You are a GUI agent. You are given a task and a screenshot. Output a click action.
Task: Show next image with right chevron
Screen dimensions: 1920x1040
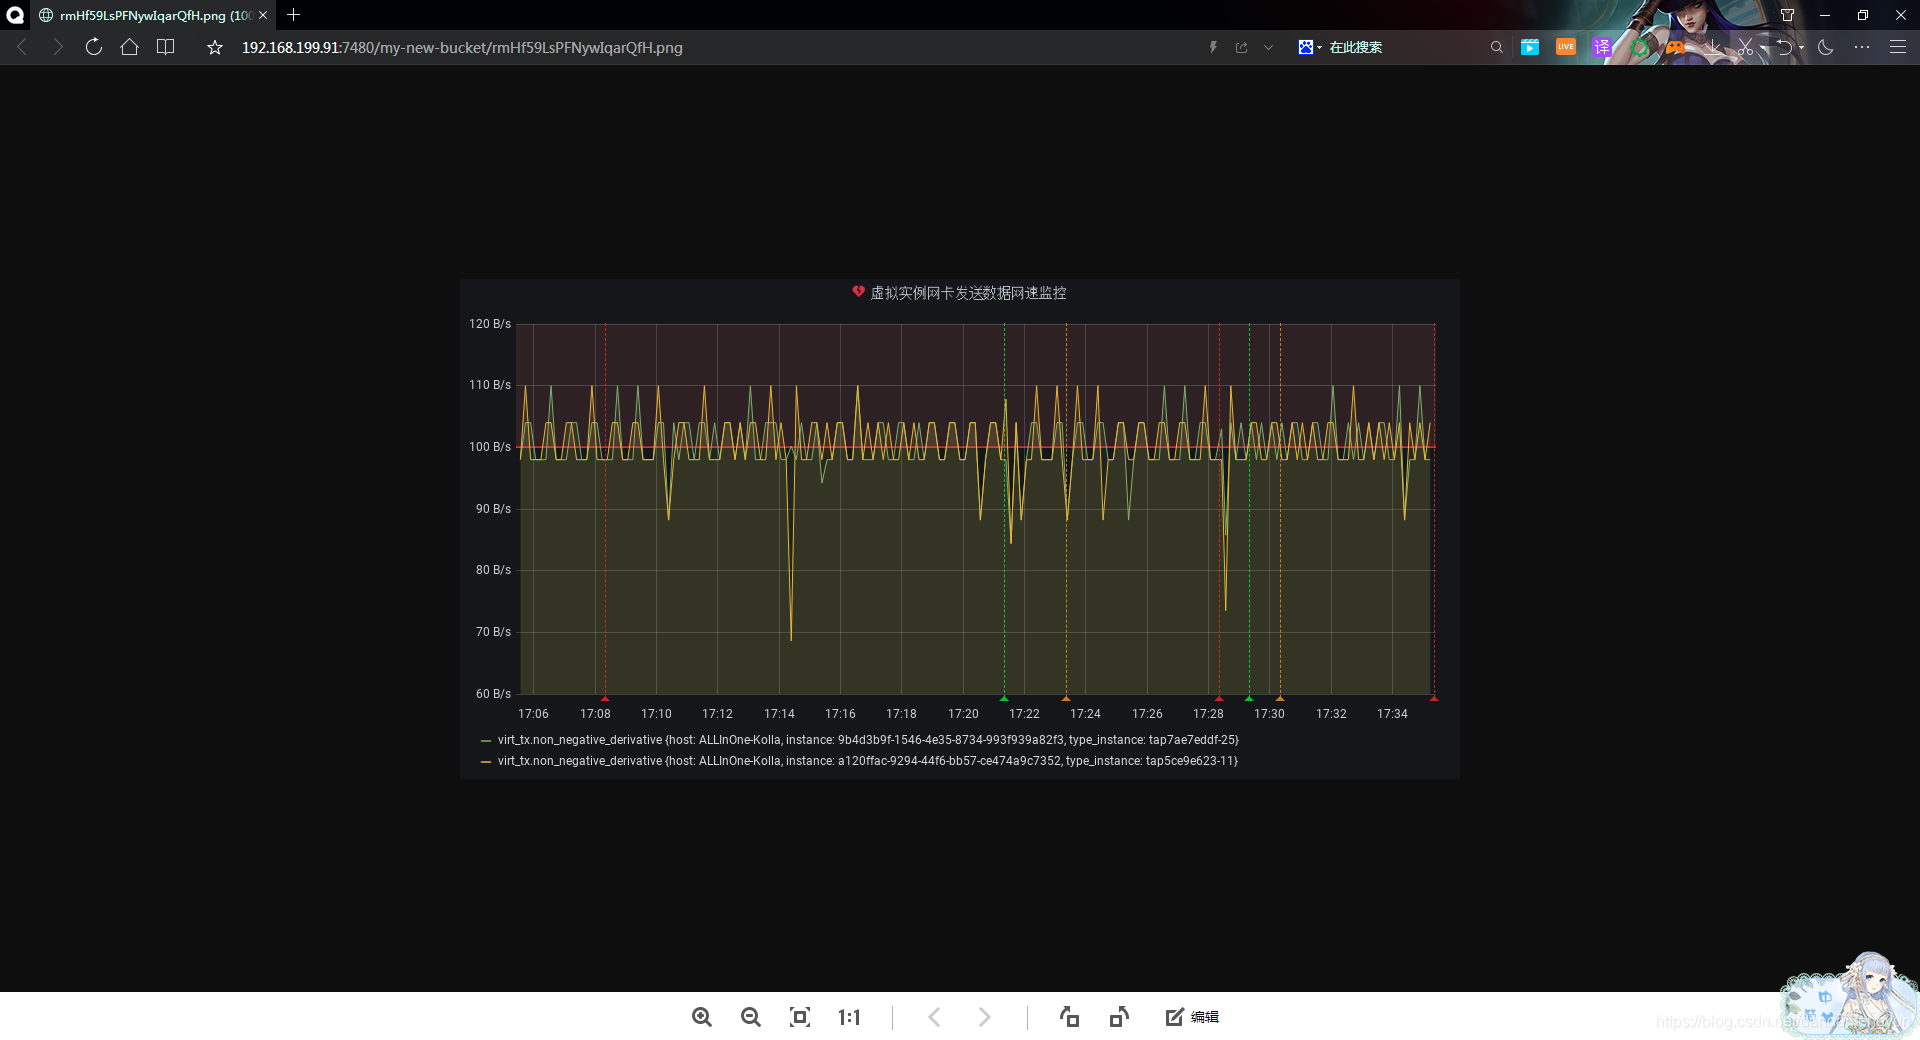985,1017
